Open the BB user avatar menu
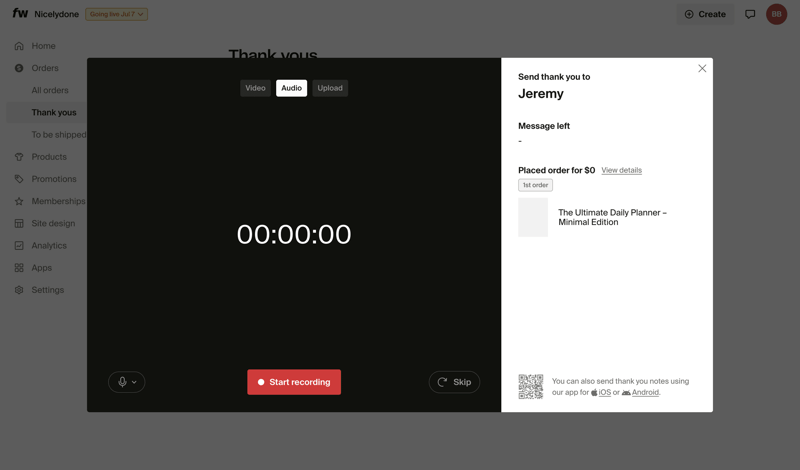This screenshot has height=470, width=800. click(777, 14)
